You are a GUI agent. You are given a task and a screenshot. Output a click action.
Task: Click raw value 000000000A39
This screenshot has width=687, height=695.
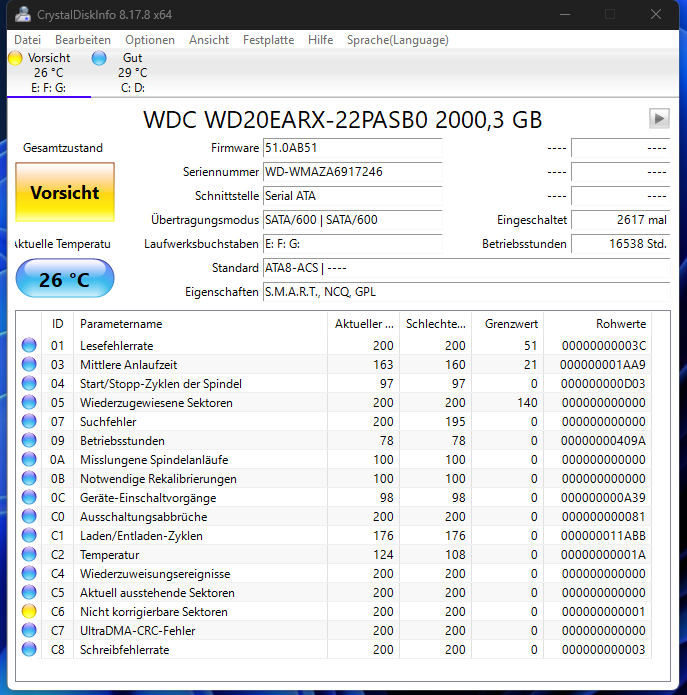(x=603, y=497)
